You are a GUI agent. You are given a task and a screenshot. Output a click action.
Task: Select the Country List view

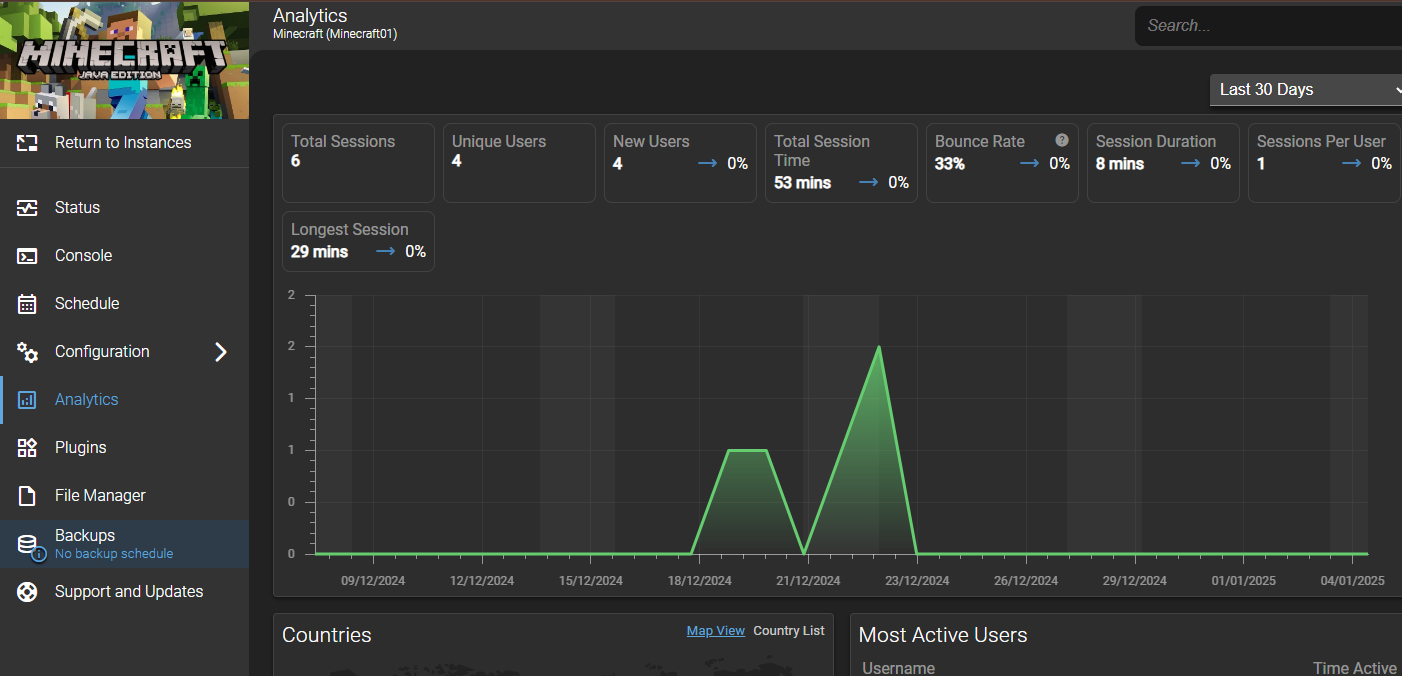pyautogui.click(x=789, y=631)
